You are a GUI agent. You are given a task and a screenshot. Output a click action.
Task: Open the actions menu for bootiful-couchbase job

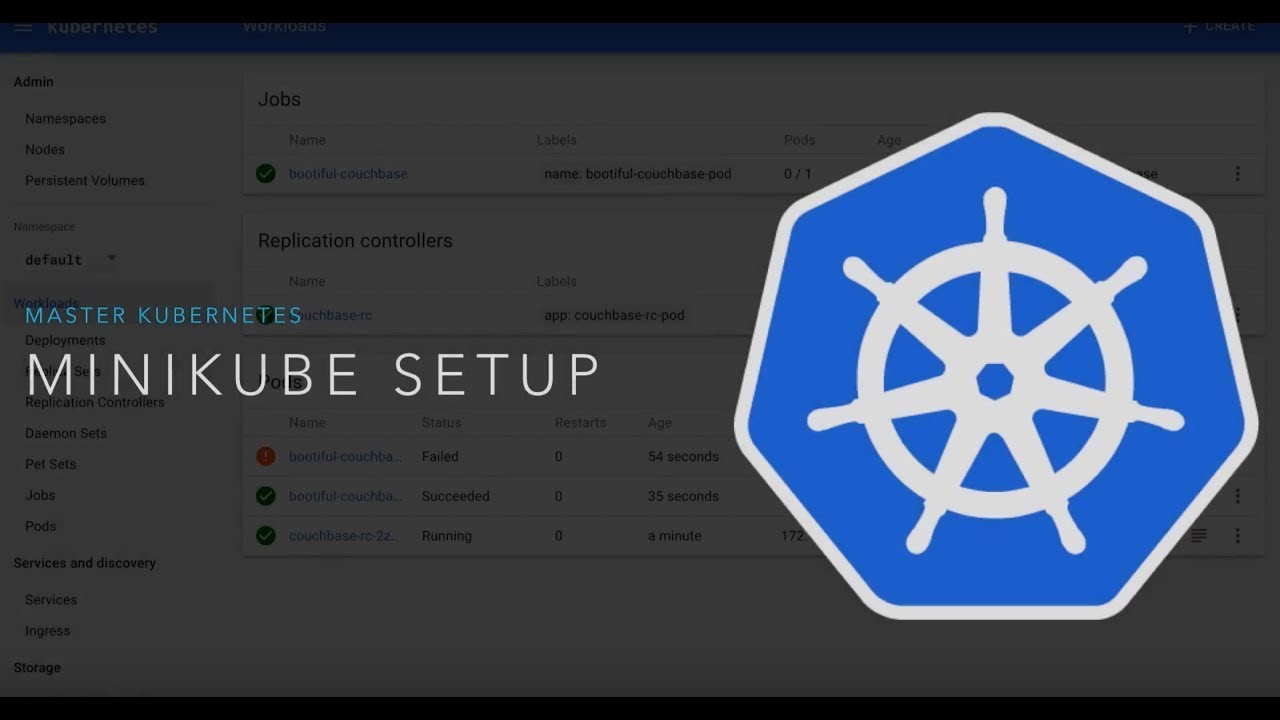(1237, 174)
